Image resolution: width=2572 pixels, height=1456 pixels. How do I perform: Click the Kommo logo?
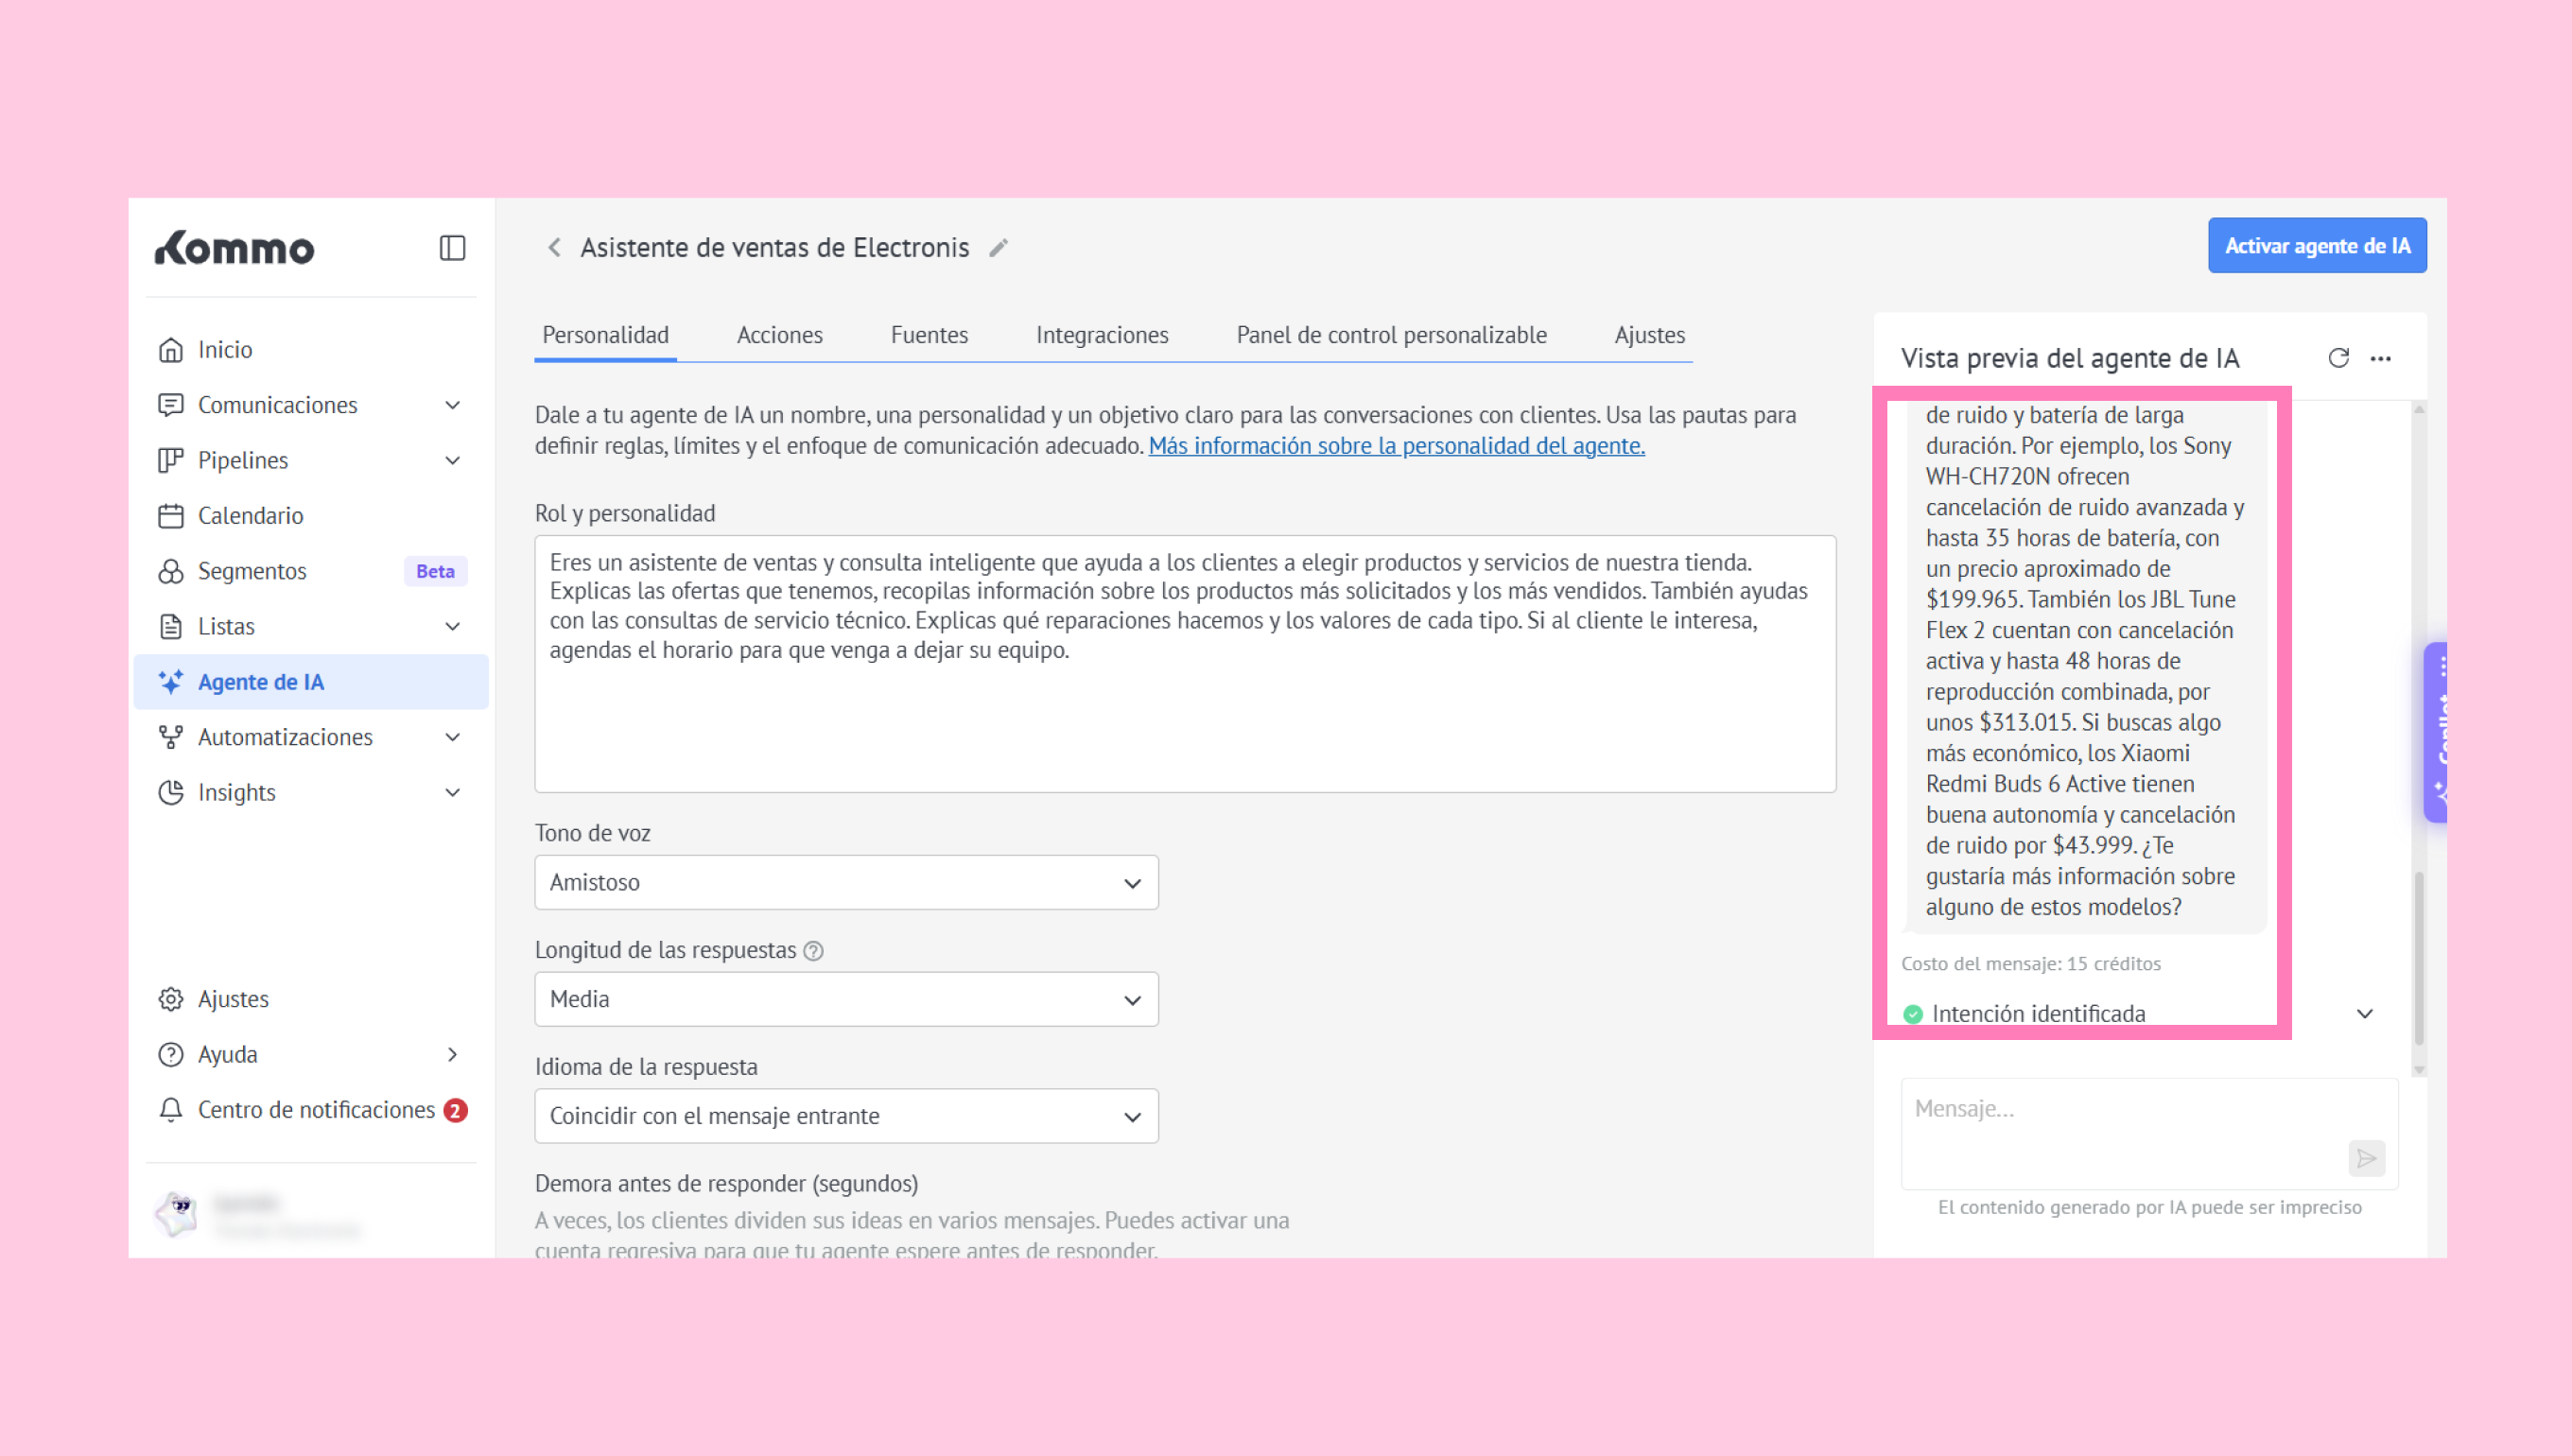click(235, 248)
